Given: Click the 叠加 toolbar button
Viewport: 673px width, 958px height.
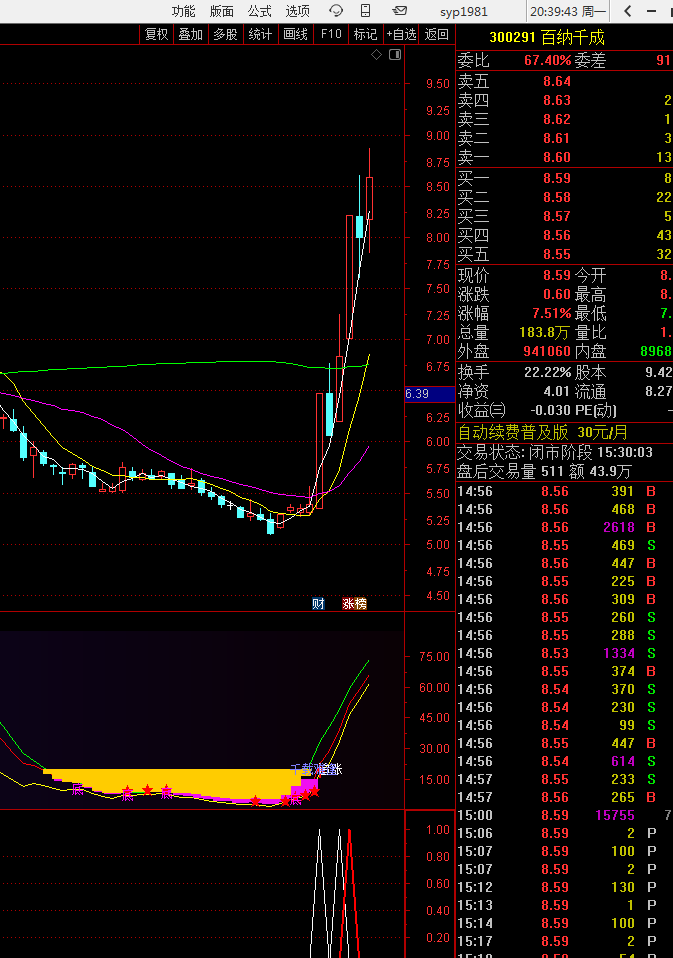Looking at the screenshot, I should [x=191, y=34].
